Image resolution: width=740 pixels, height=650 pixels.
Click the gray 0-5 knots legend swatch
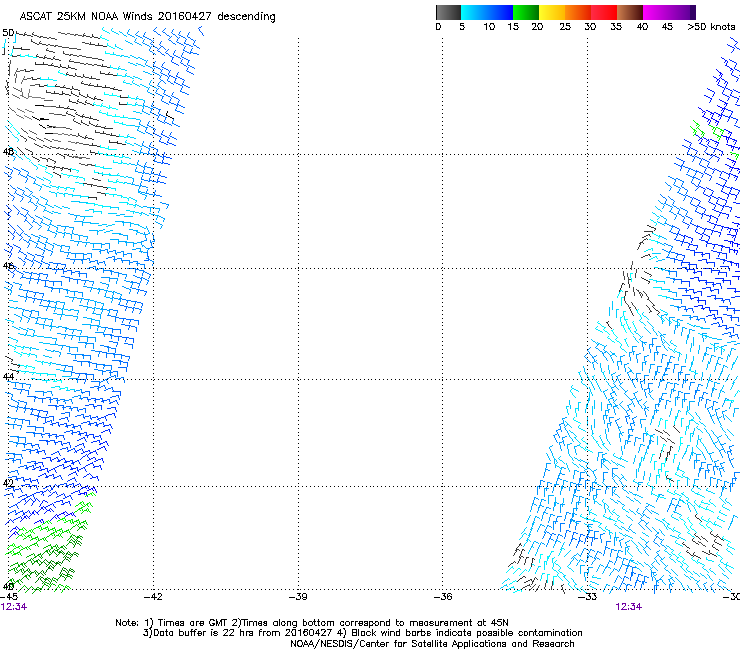coord(448,12)
